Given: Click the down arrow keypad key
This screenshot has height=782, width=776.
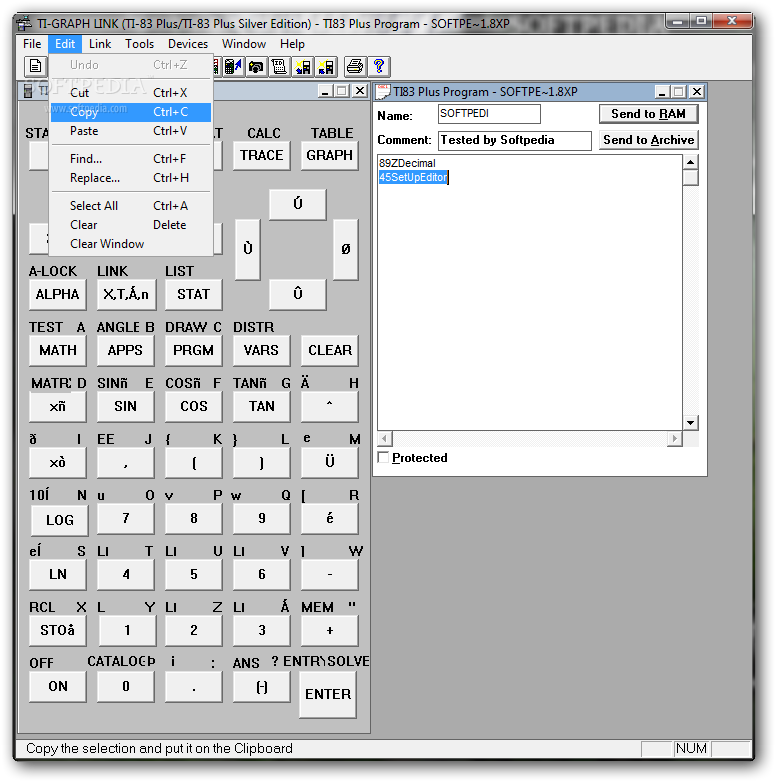Looking at the screenshot, I should 298,294.
